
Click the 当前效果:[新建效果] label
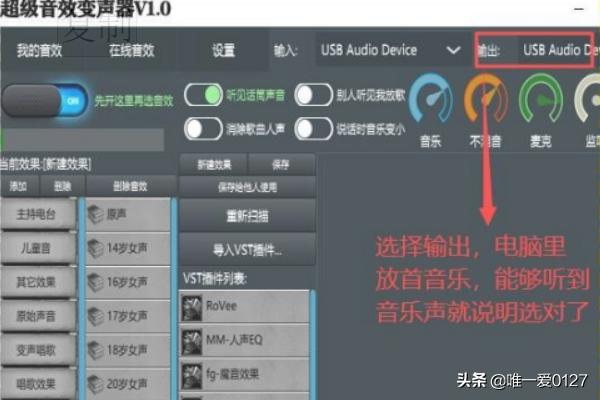(x=45, y=165)
